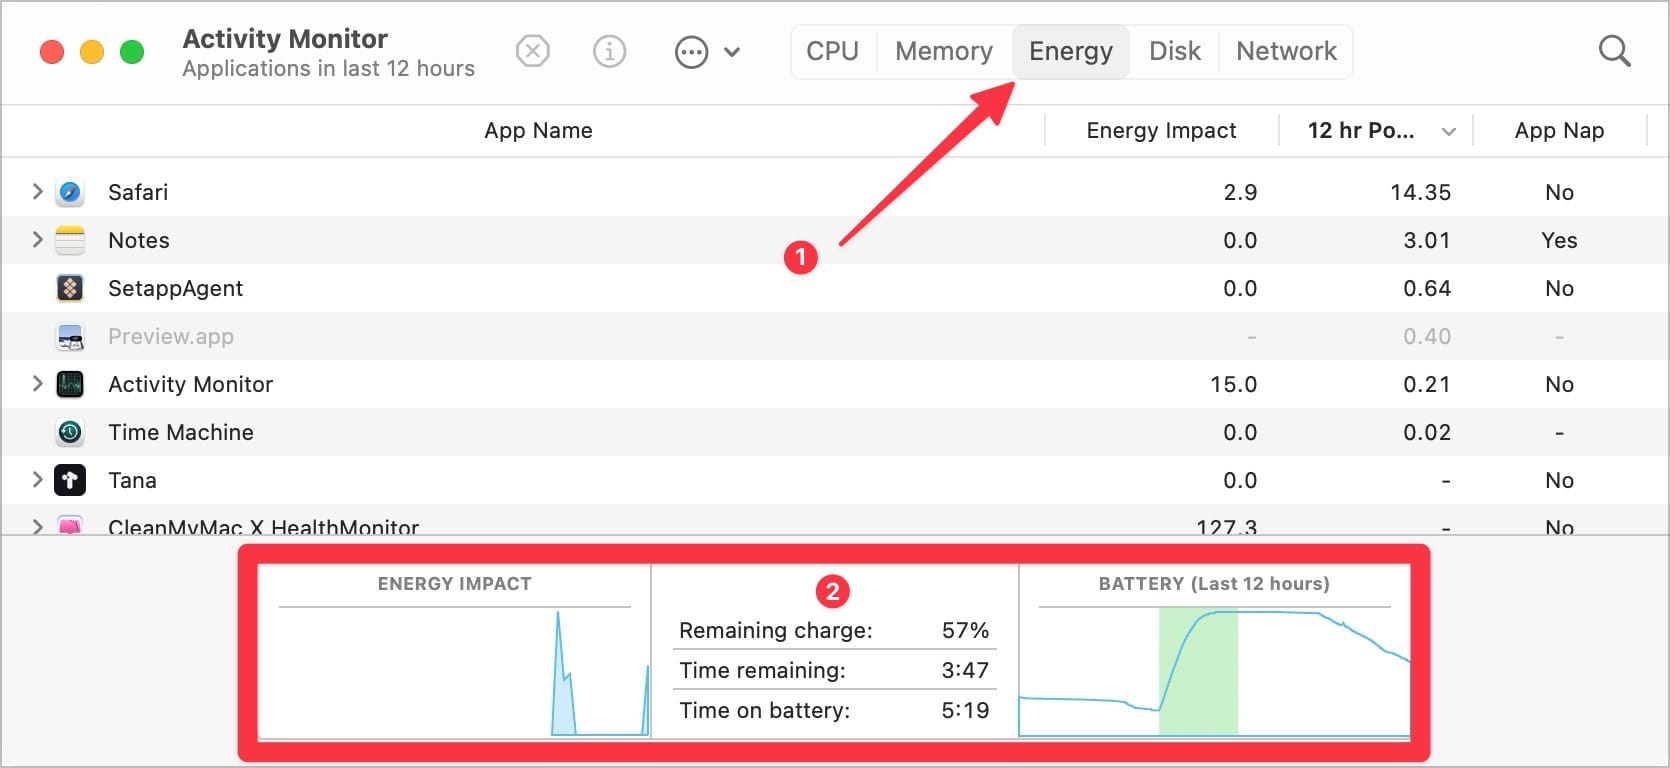Expand the Safari process row
The width and height of the screenshot is (1670, 768).
[37, 191]
